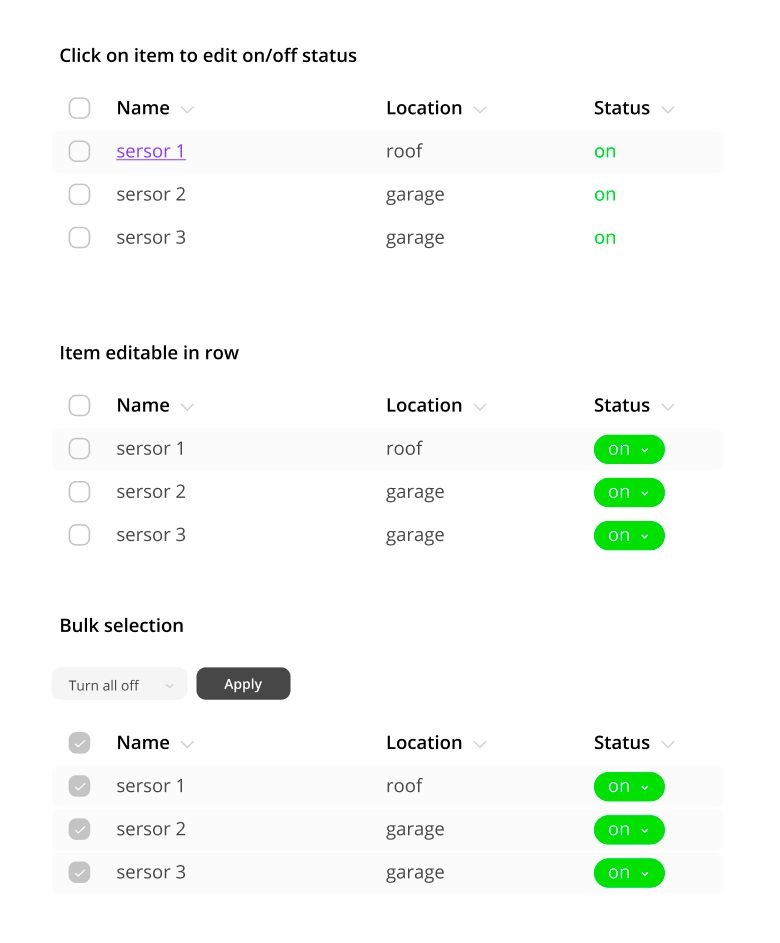Click roof location in Bulk selection table
Screen dimensions: 780x943
tap(404, 786)
